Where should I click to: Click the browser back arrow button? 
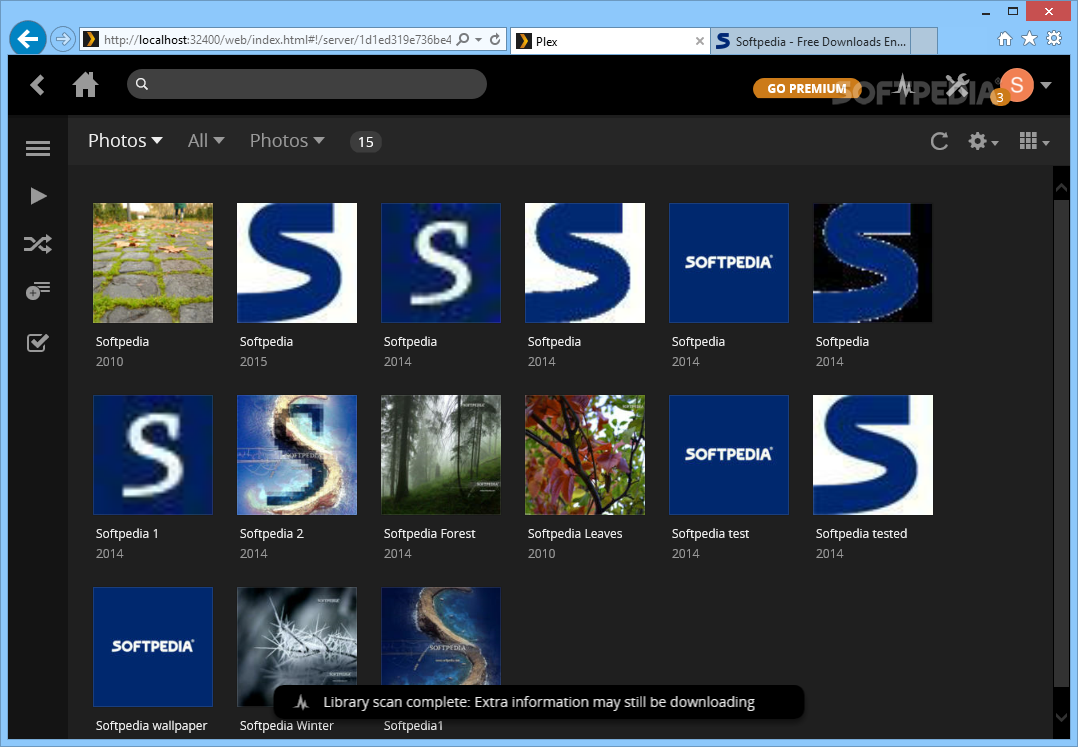[x=28, y=38]
